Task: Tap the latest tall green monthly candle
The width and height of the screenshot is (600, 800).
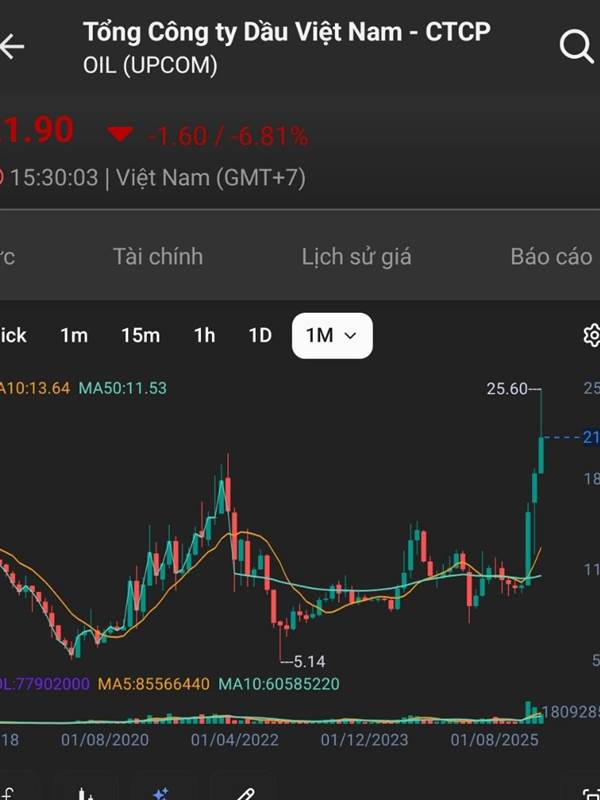Action: (x=541, y=455)
